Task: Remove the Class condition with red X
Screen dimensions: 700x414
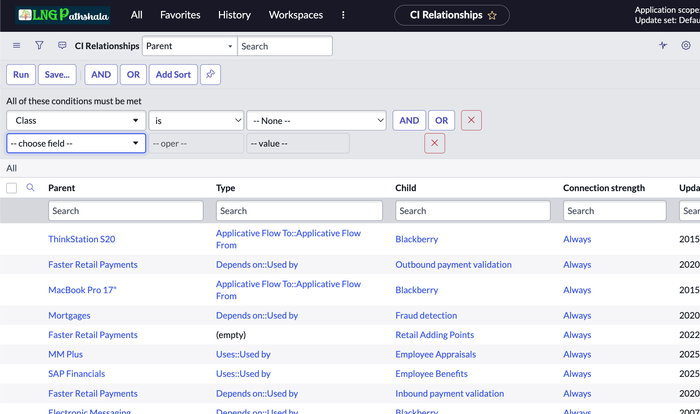Action: pos(471,120)
